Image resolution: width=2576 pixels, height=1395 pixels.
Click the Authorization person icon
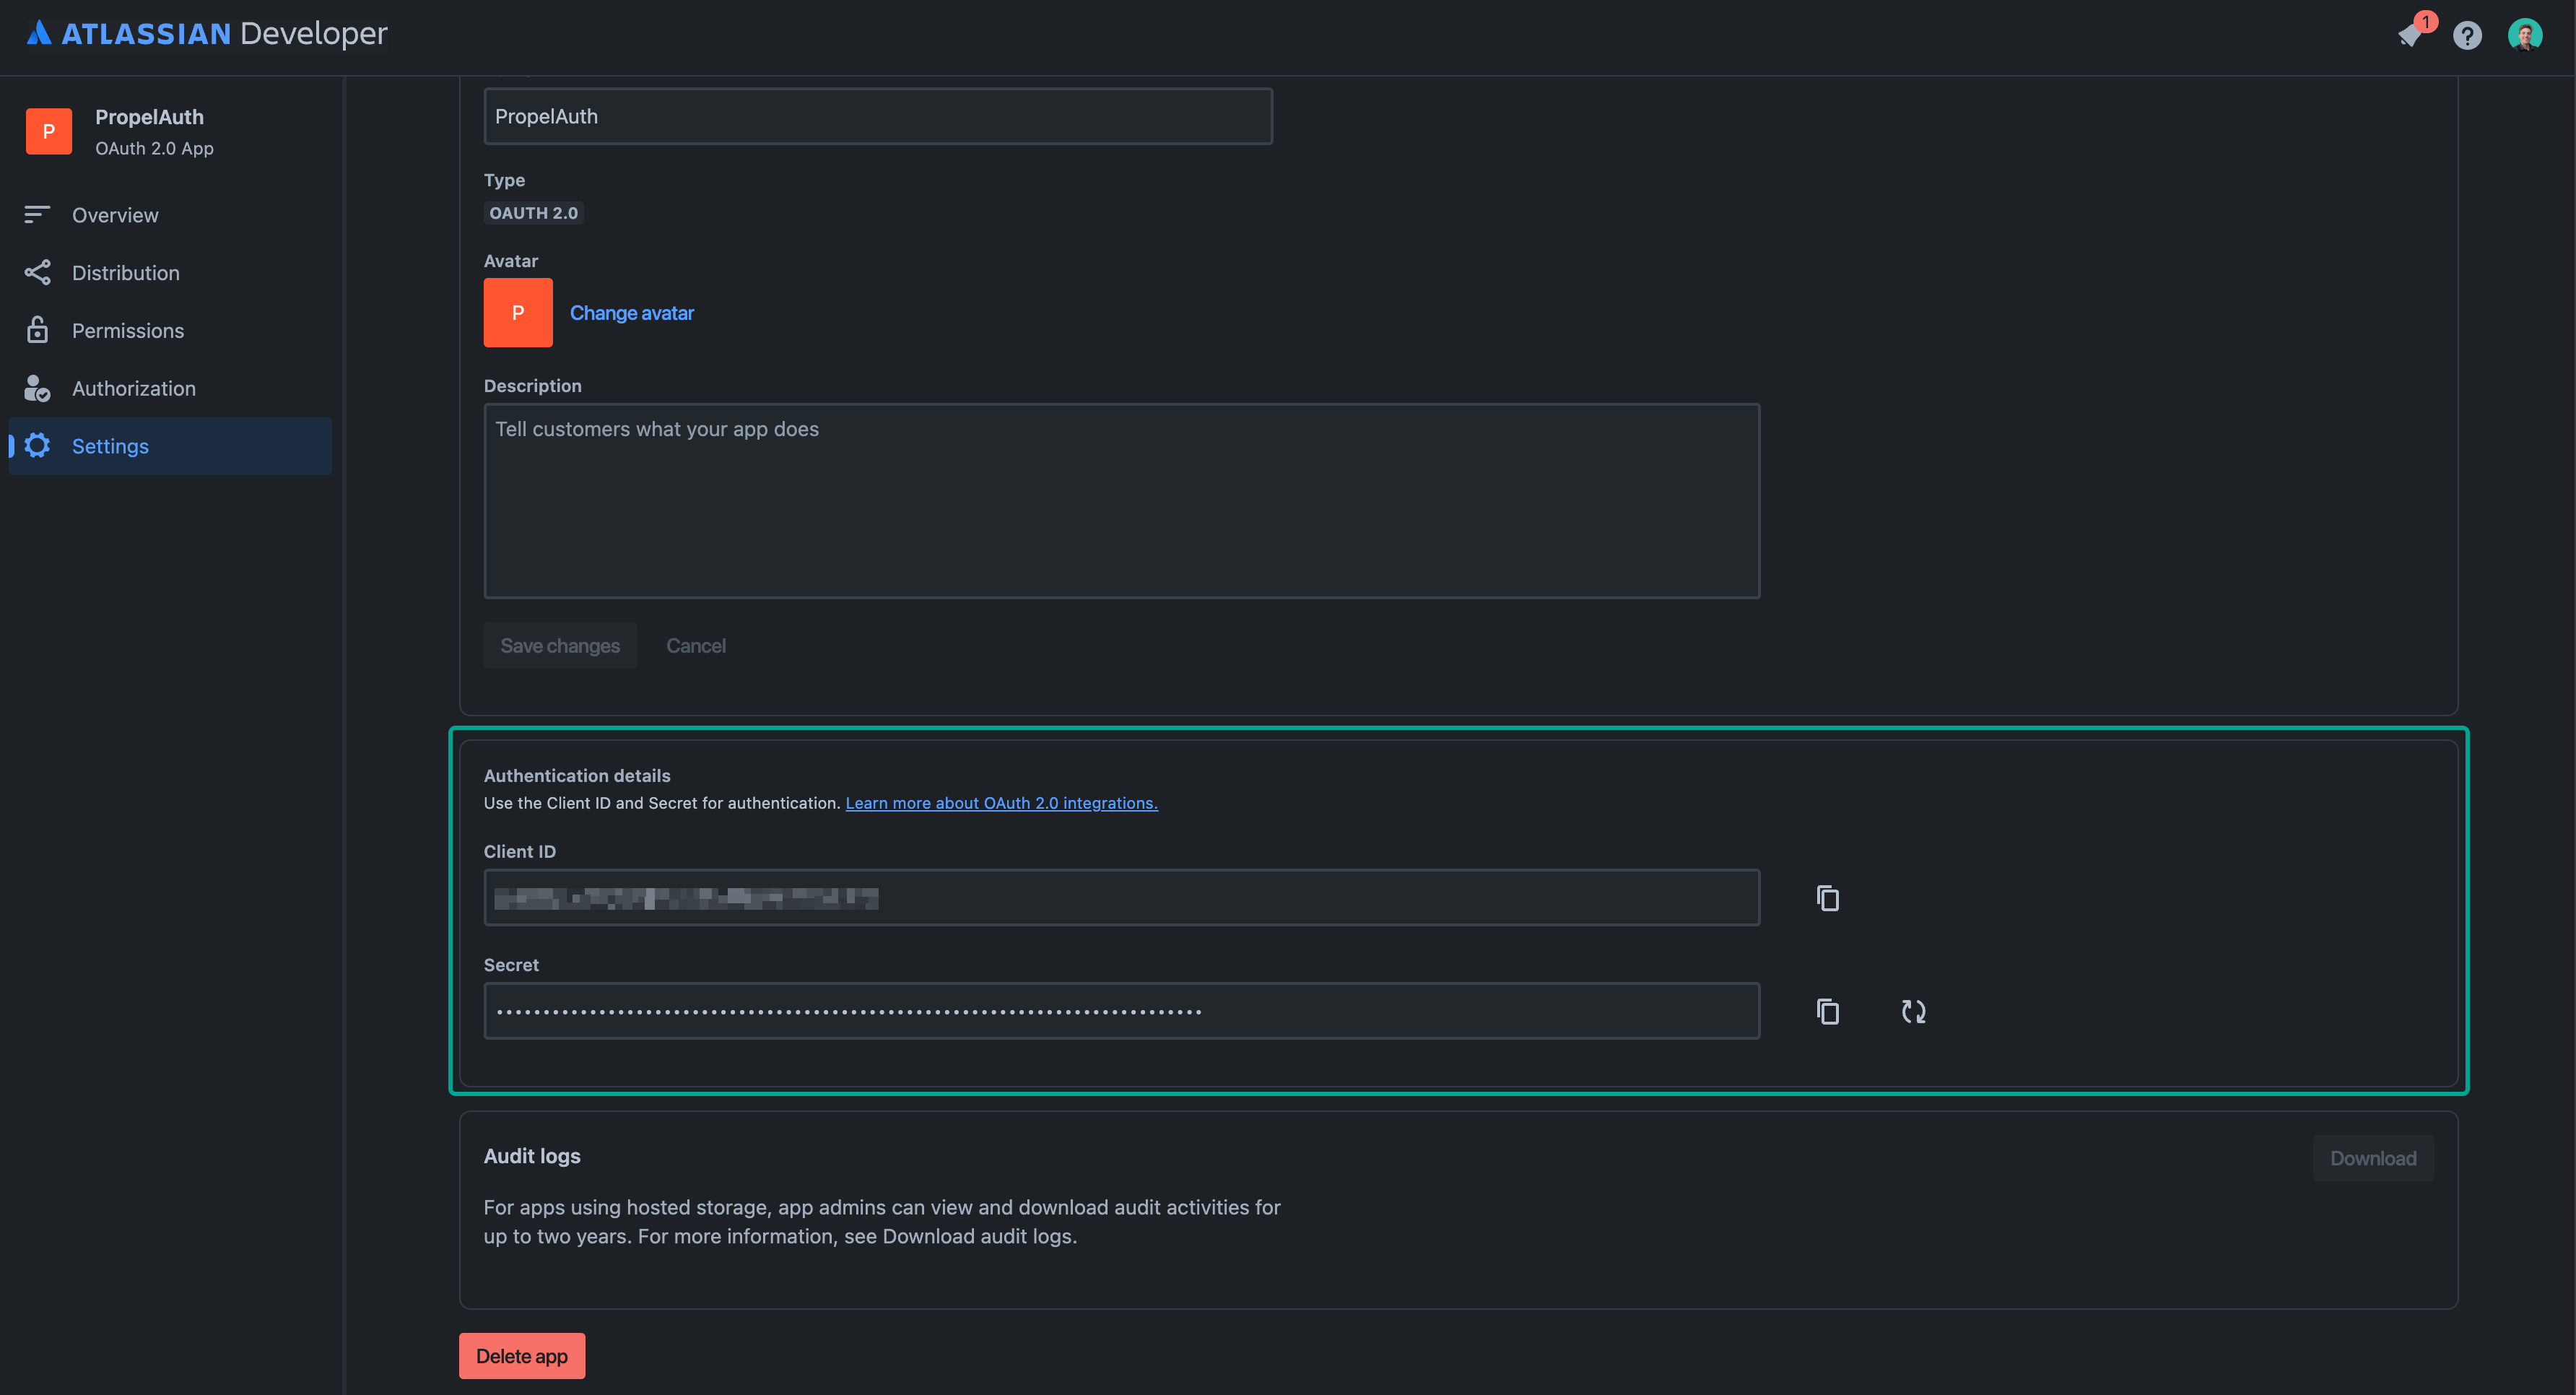(x=37, y=388)
